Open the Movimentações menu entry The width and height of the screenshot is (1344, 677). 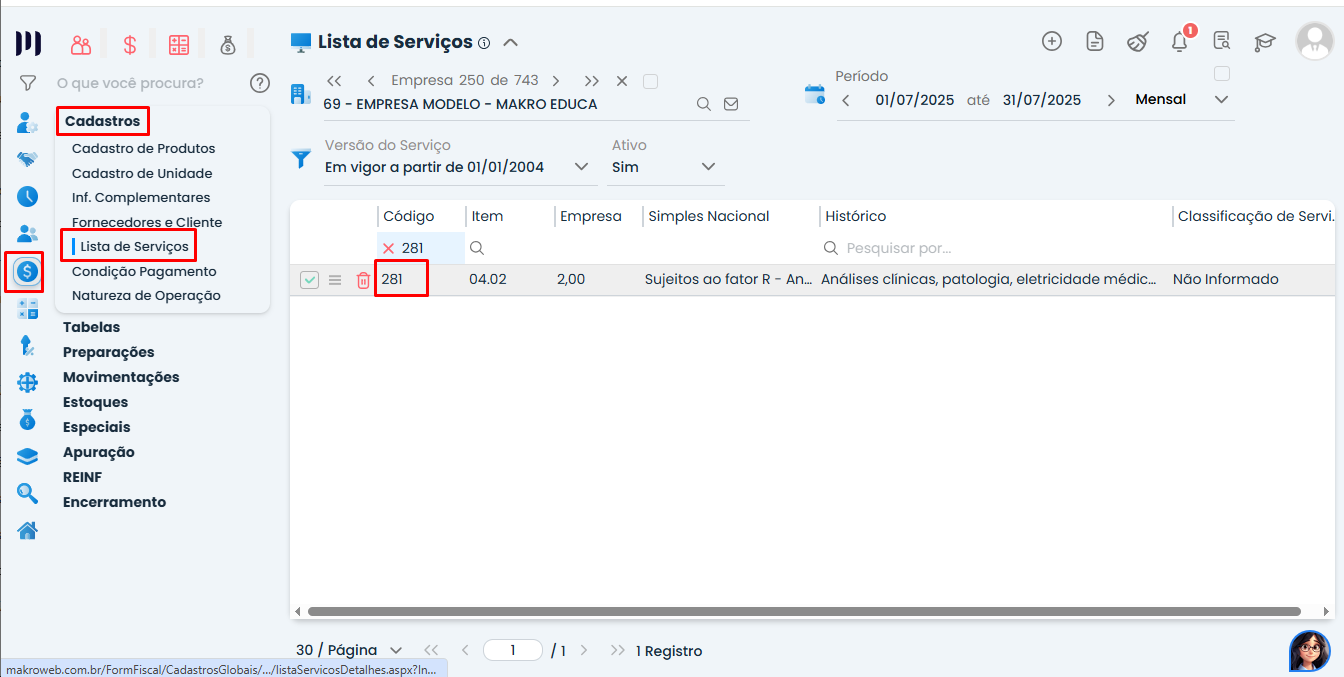121,377
